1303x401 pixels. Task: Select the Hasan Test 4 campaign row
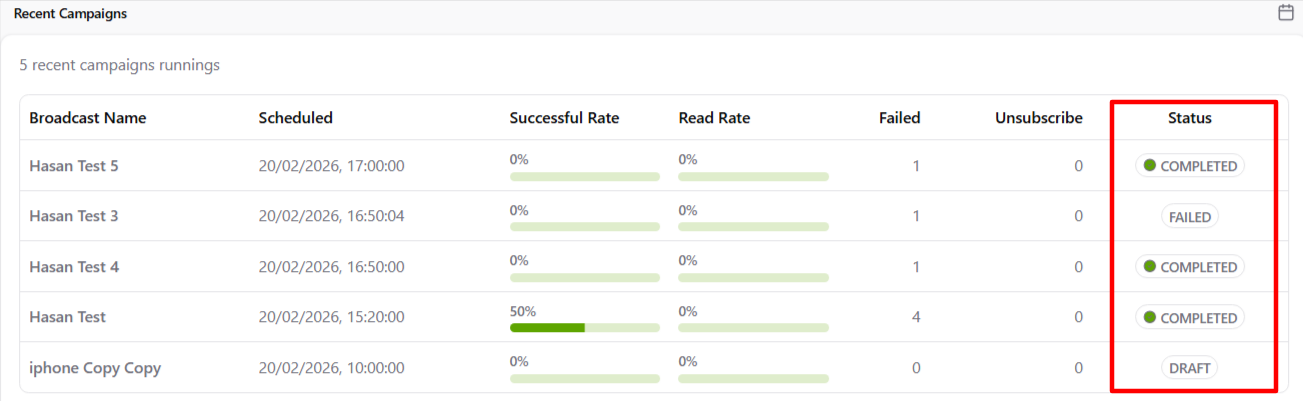point(74,267)
